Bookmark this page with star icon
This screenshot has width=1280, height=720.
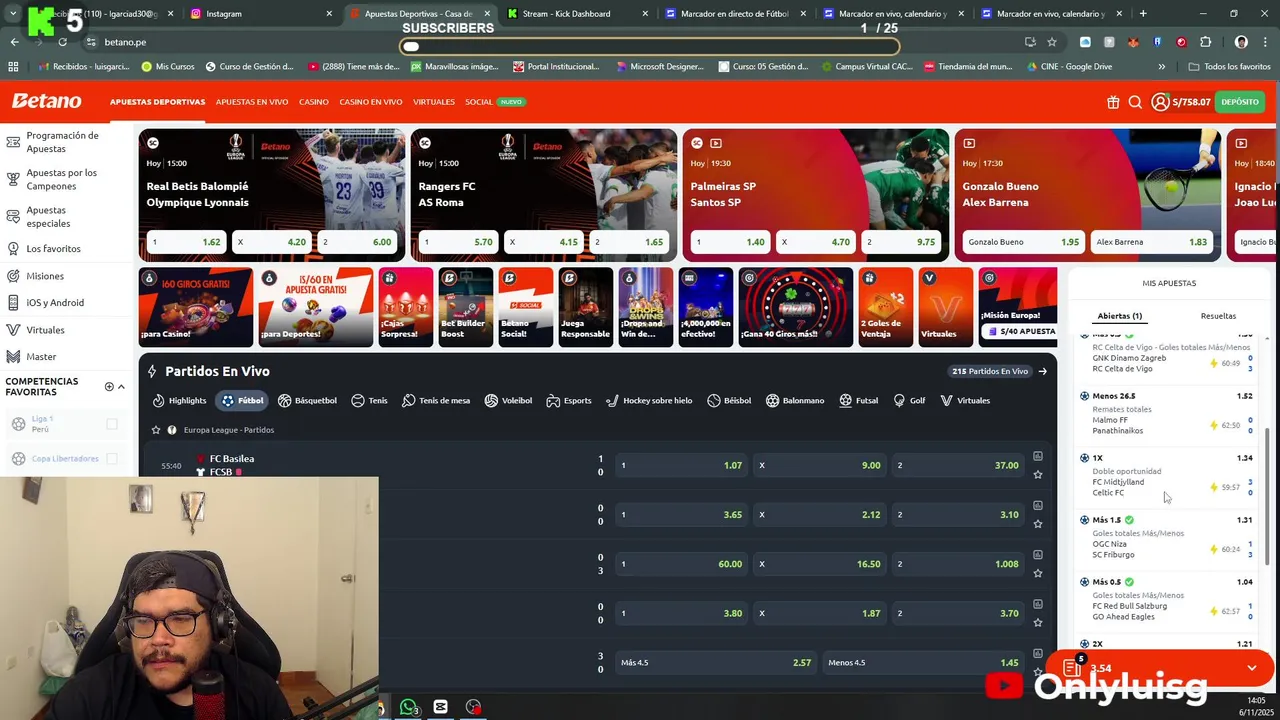point(1052,42)
